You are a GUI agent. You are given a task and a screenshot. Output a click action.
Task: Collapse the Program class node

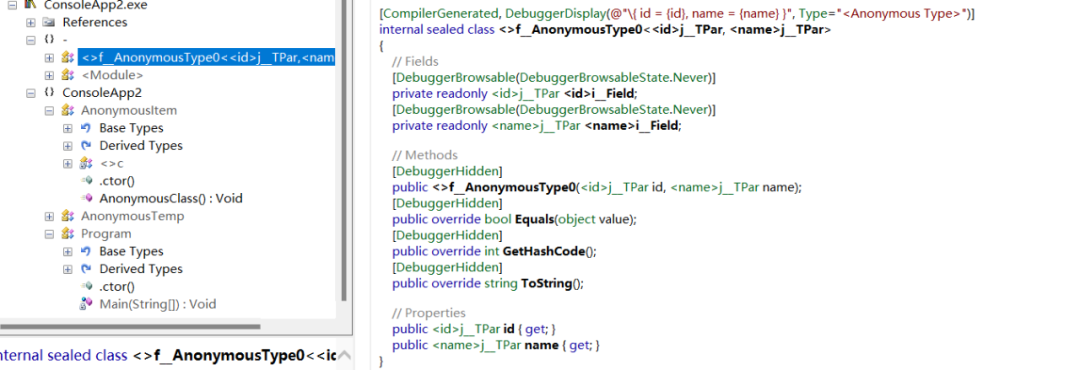point(49,234)
